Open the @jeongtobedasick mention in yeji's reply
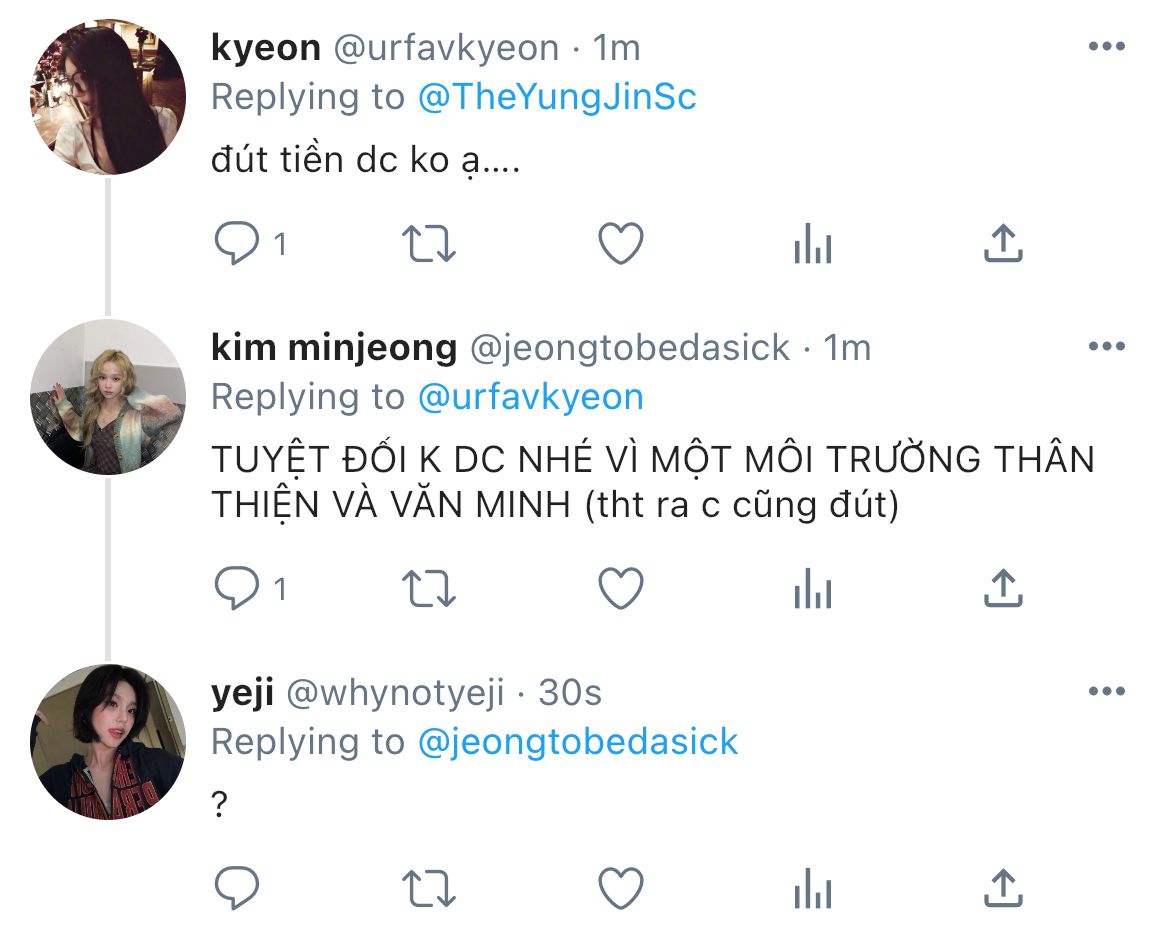The width and height of the screenshot is (1170, 931). coord(578,742)
